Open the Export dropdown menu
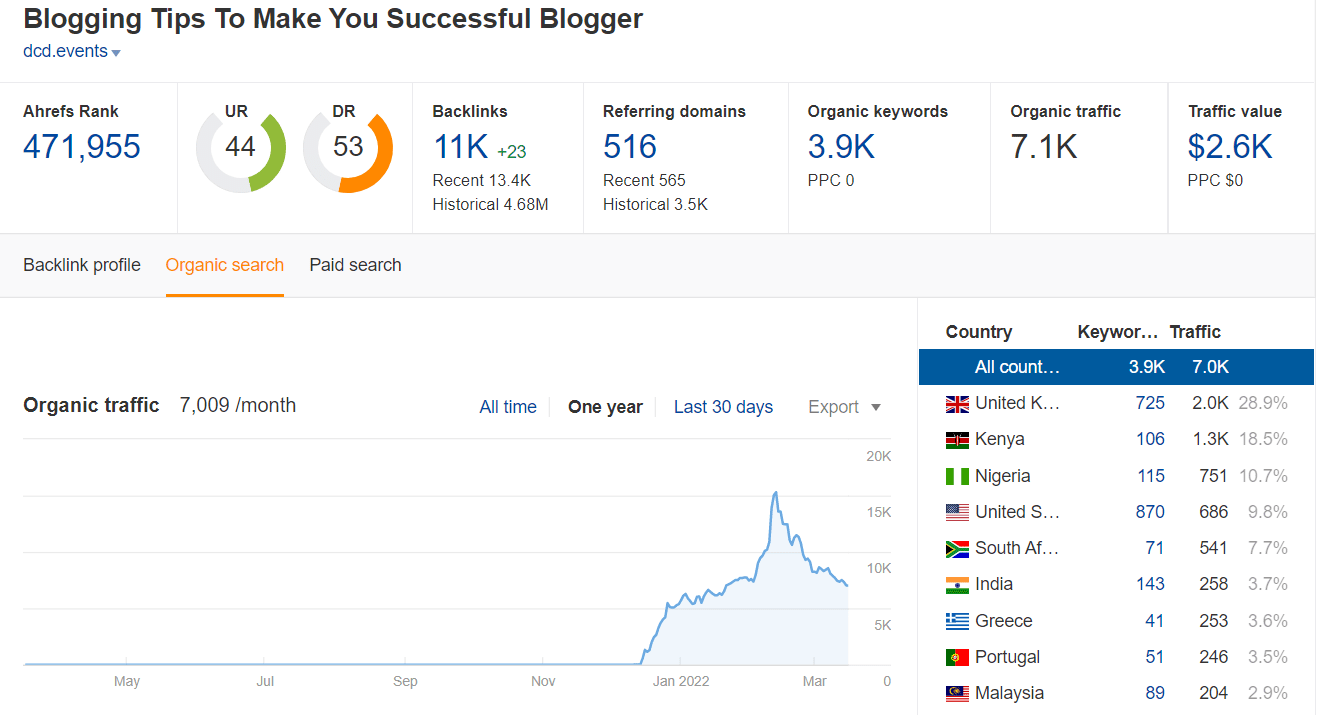1341x715 pixels. (844, 407)
